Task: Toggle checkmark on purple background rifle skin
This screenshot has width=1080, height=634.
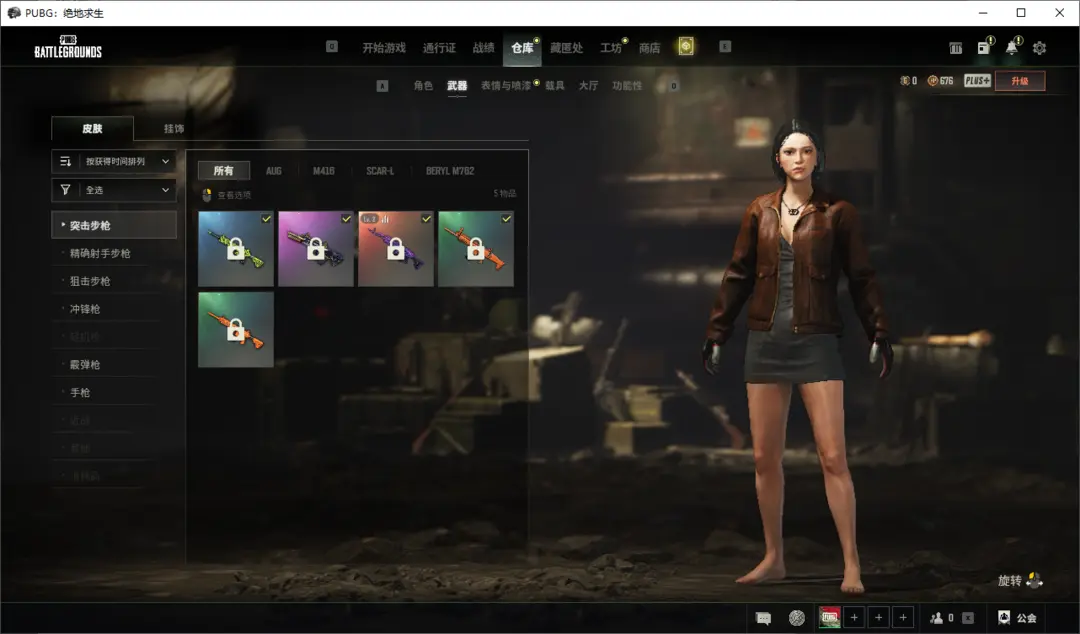Action: [x=346, y=218]
